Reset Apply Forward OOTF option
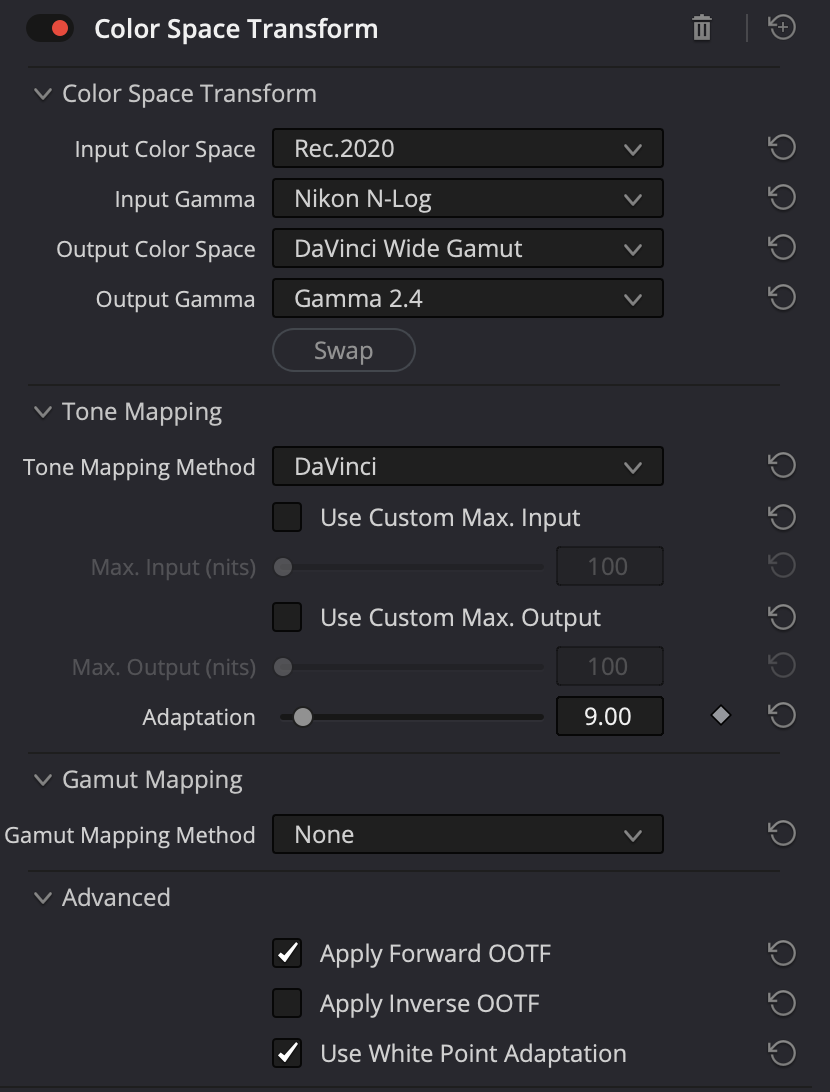This screenshot has height=1092, width=830. click(x=782, y=953)
